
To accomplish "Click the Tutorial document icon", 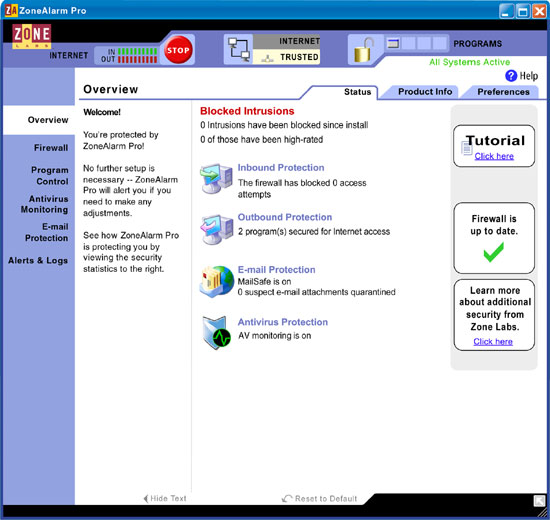I will (x=467, y=147).
